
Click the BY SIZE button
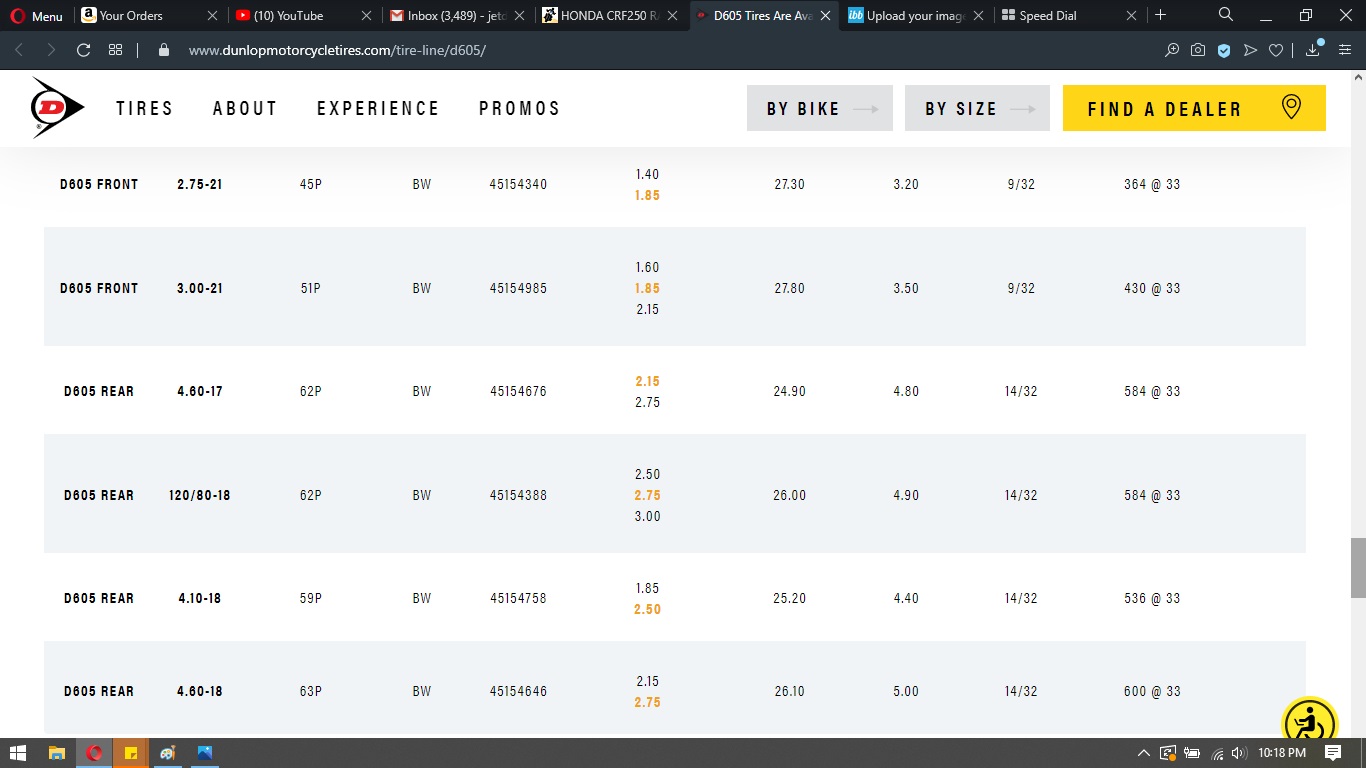977,108
